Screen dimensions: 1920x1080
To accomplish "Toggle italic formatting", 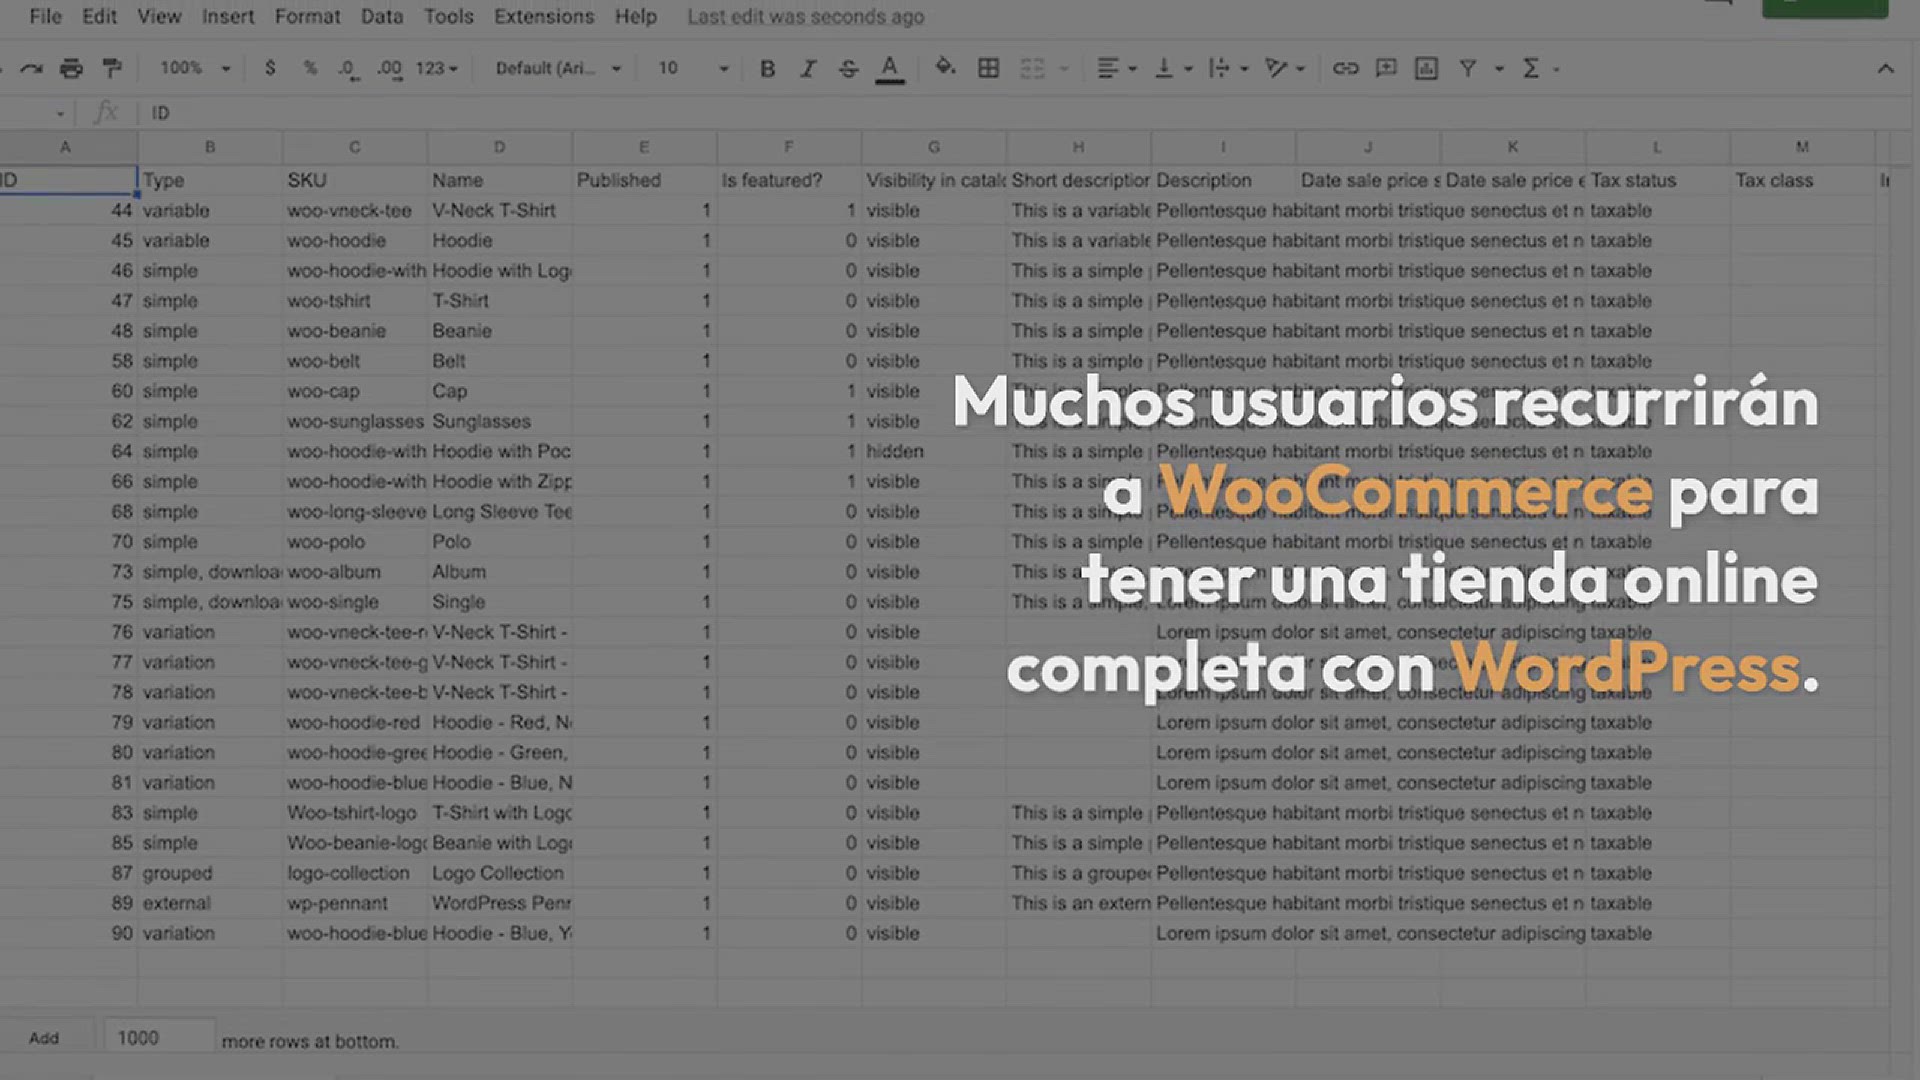I will click(808, 68).
